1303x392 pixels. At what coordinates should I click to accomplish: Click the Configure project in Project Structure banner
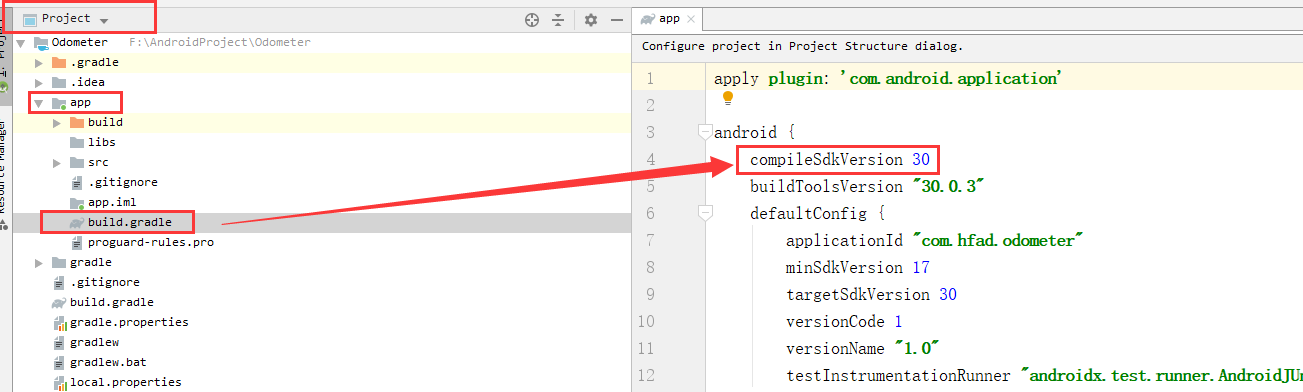point(802,46)
